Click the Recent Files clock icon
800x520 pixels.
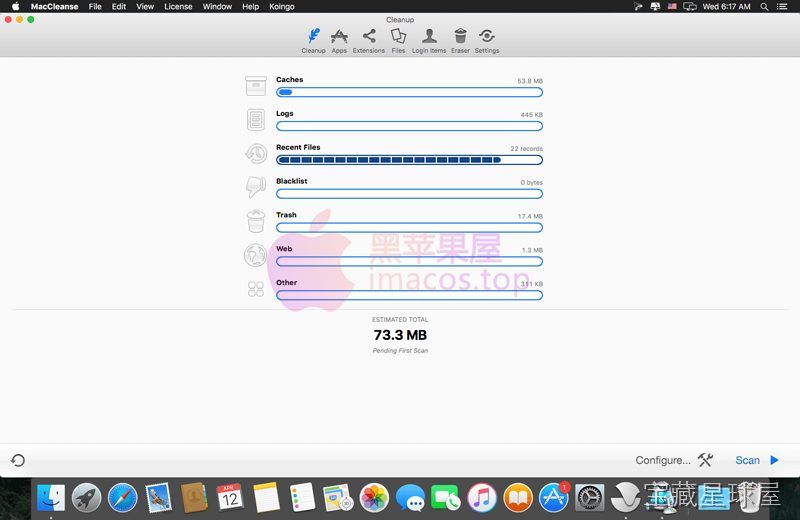(256, 153)
